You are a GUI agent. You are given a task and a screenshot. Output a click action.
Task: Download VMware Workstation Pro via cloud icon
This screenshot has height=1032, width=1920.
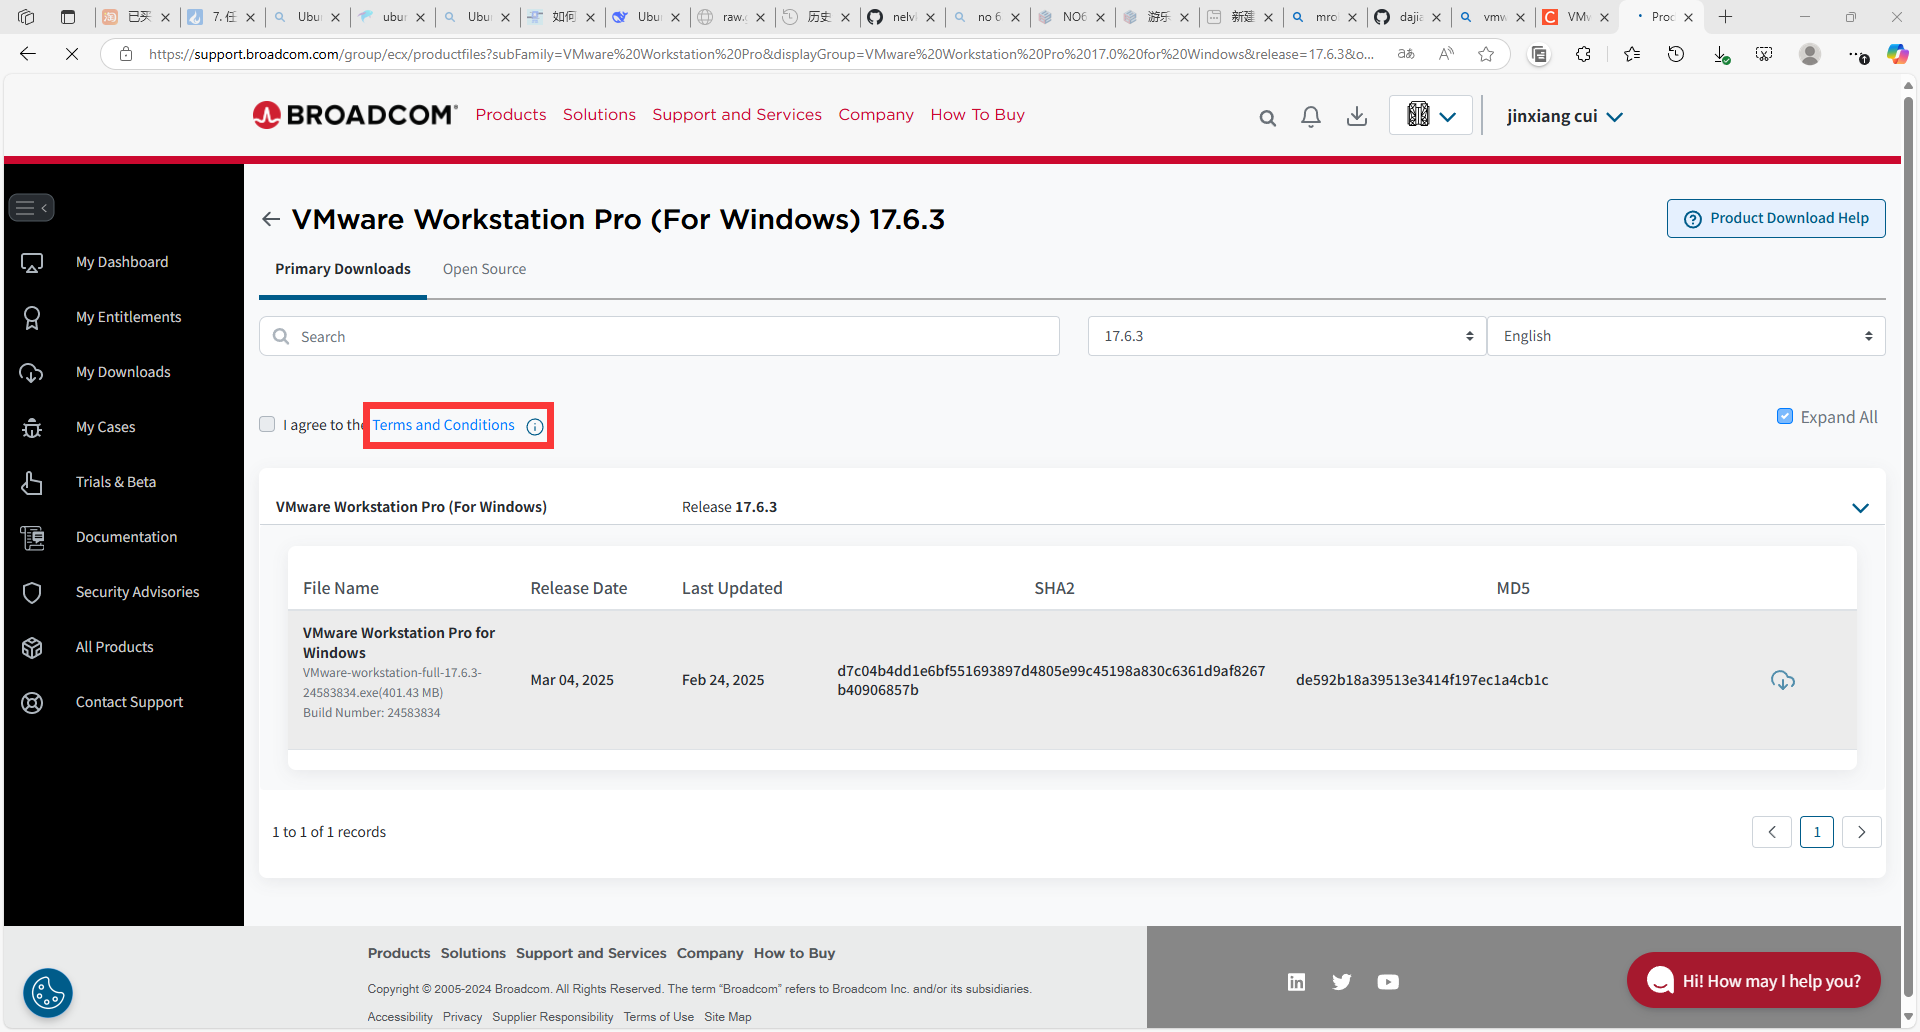tap(1782, 680)
